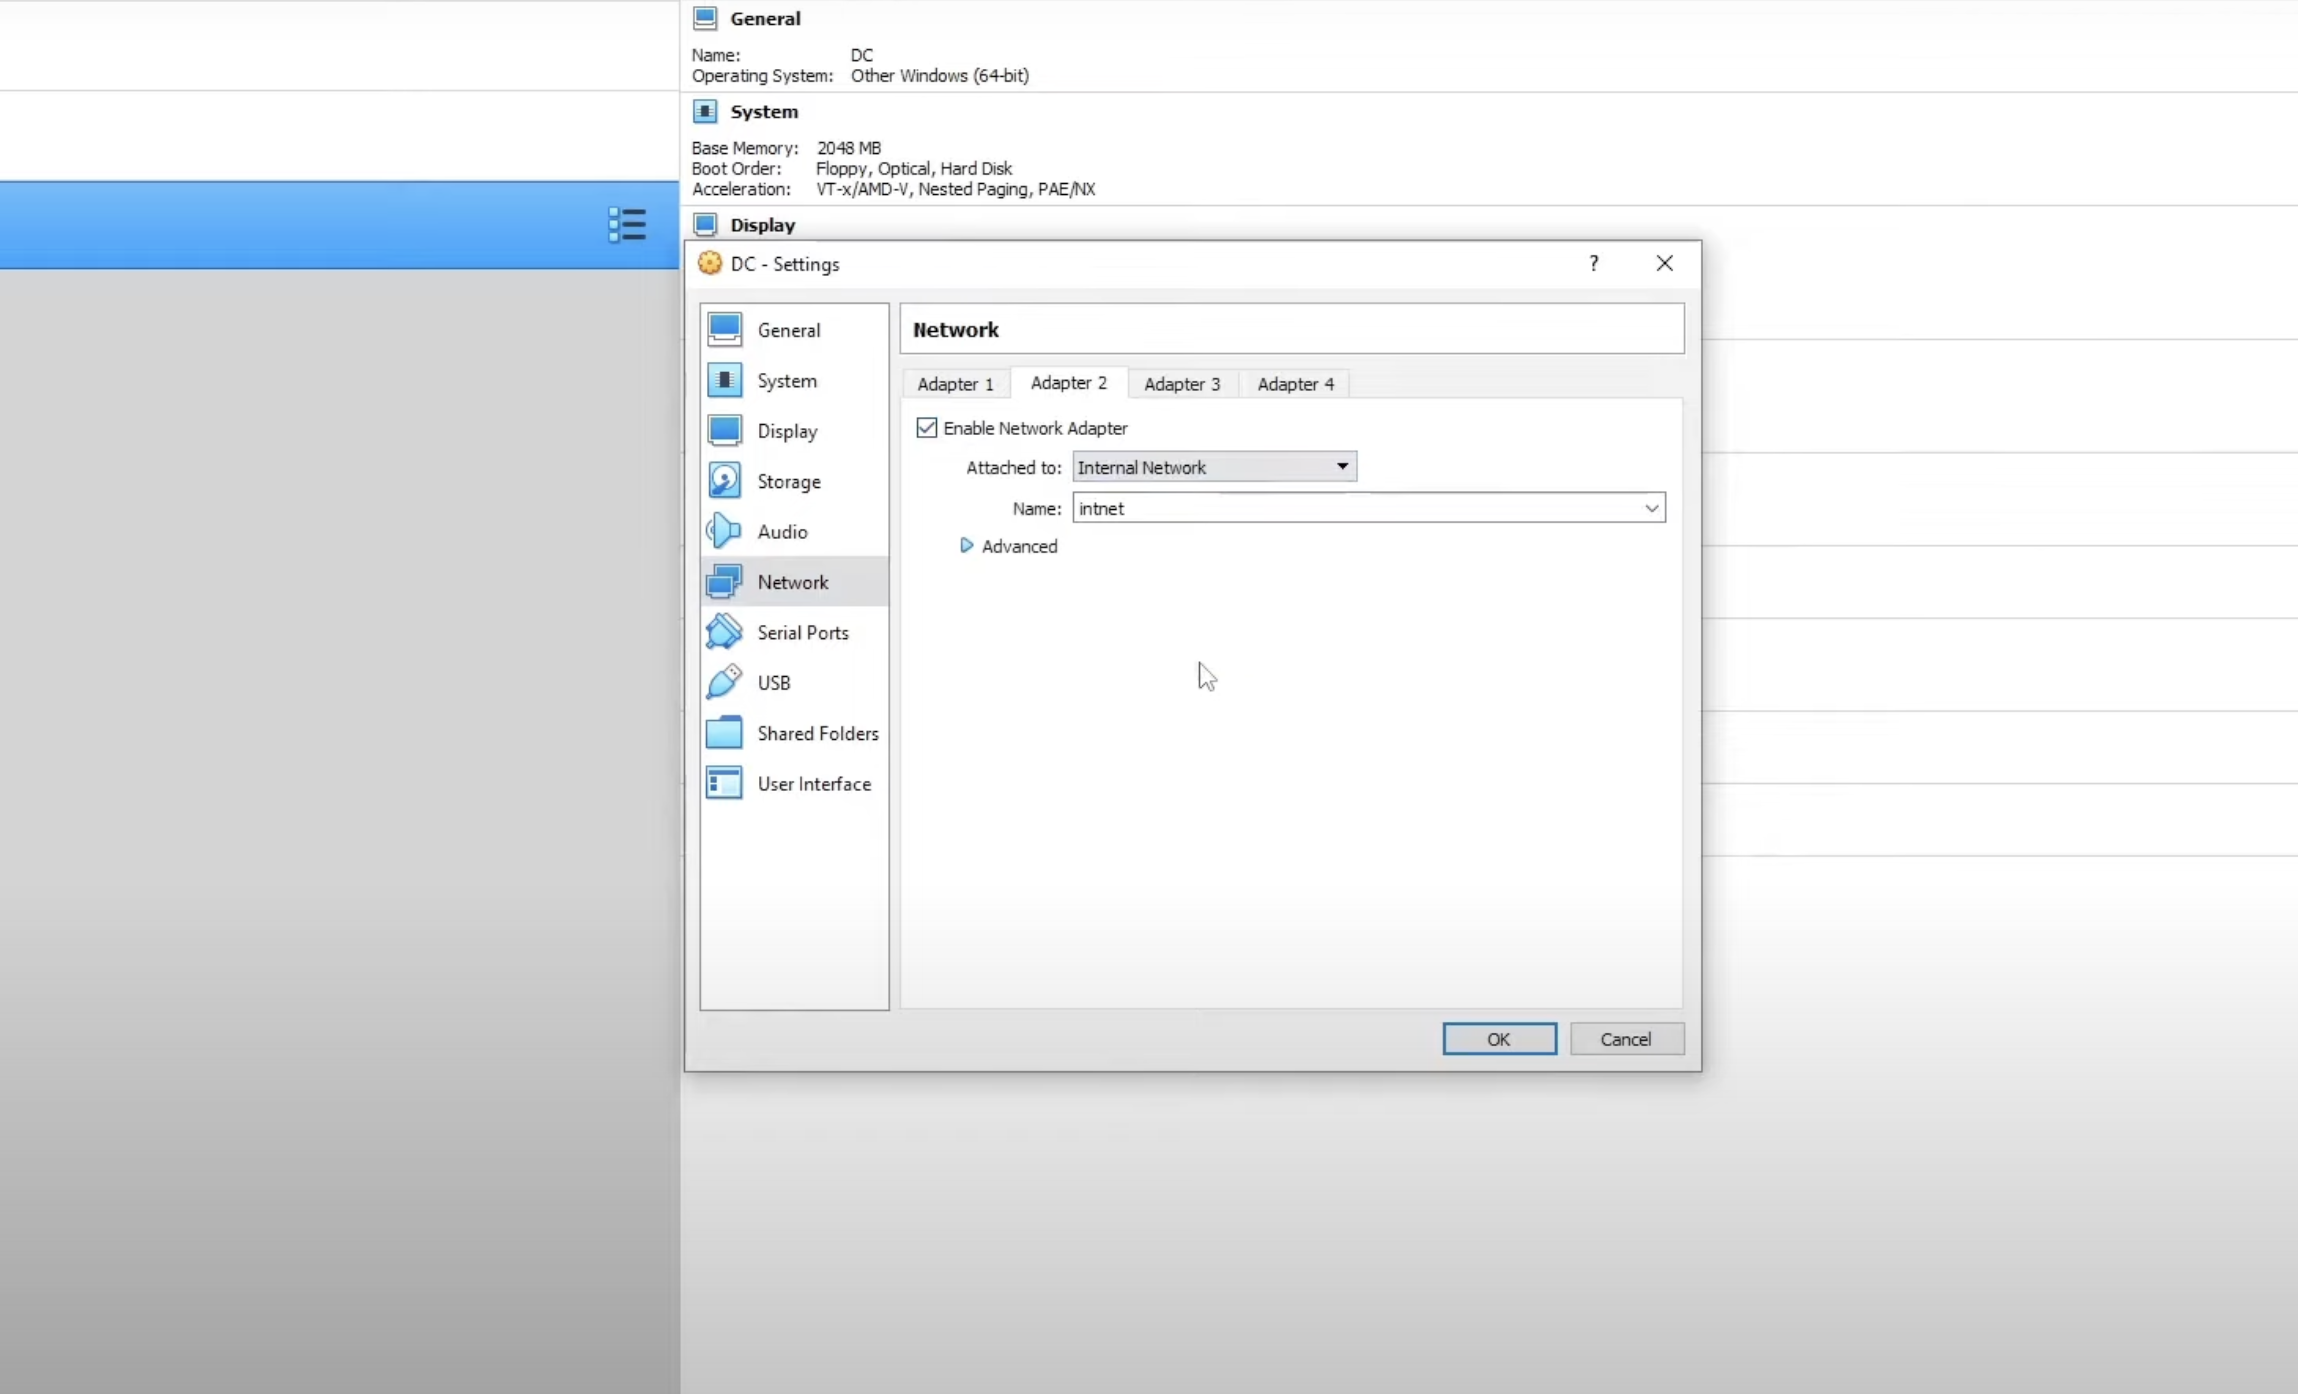Select the Serial Ports icon
2298x1394 pixels.
point(724,632)
